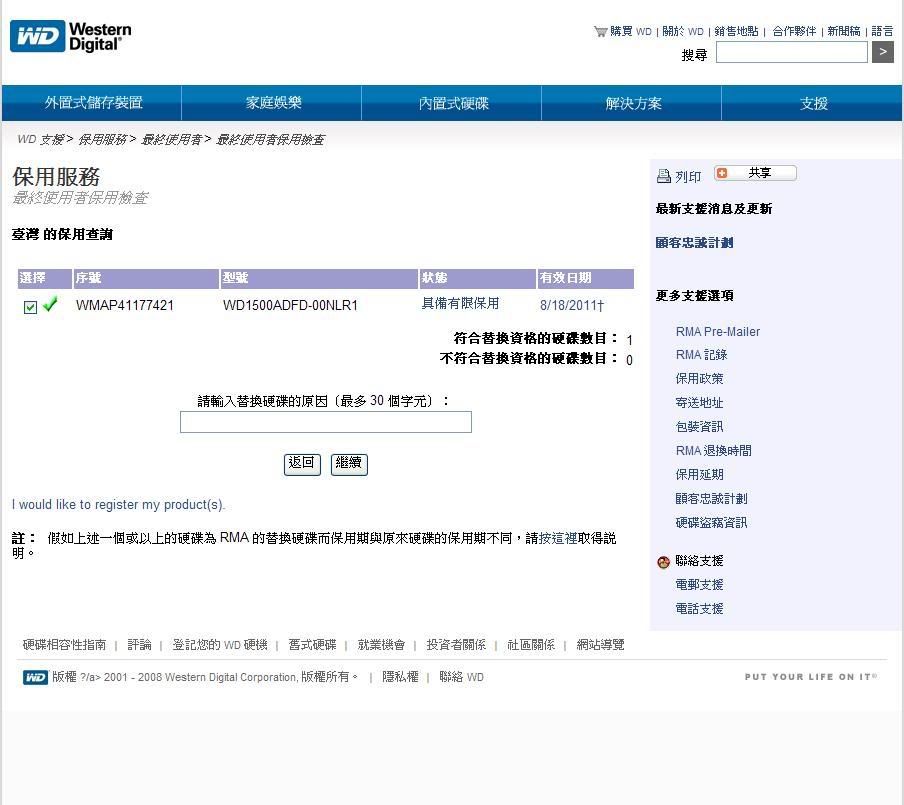This screenshot has height=805, width=904.
Task: Open 包裝資訊 link
Action: click(699, 427)
